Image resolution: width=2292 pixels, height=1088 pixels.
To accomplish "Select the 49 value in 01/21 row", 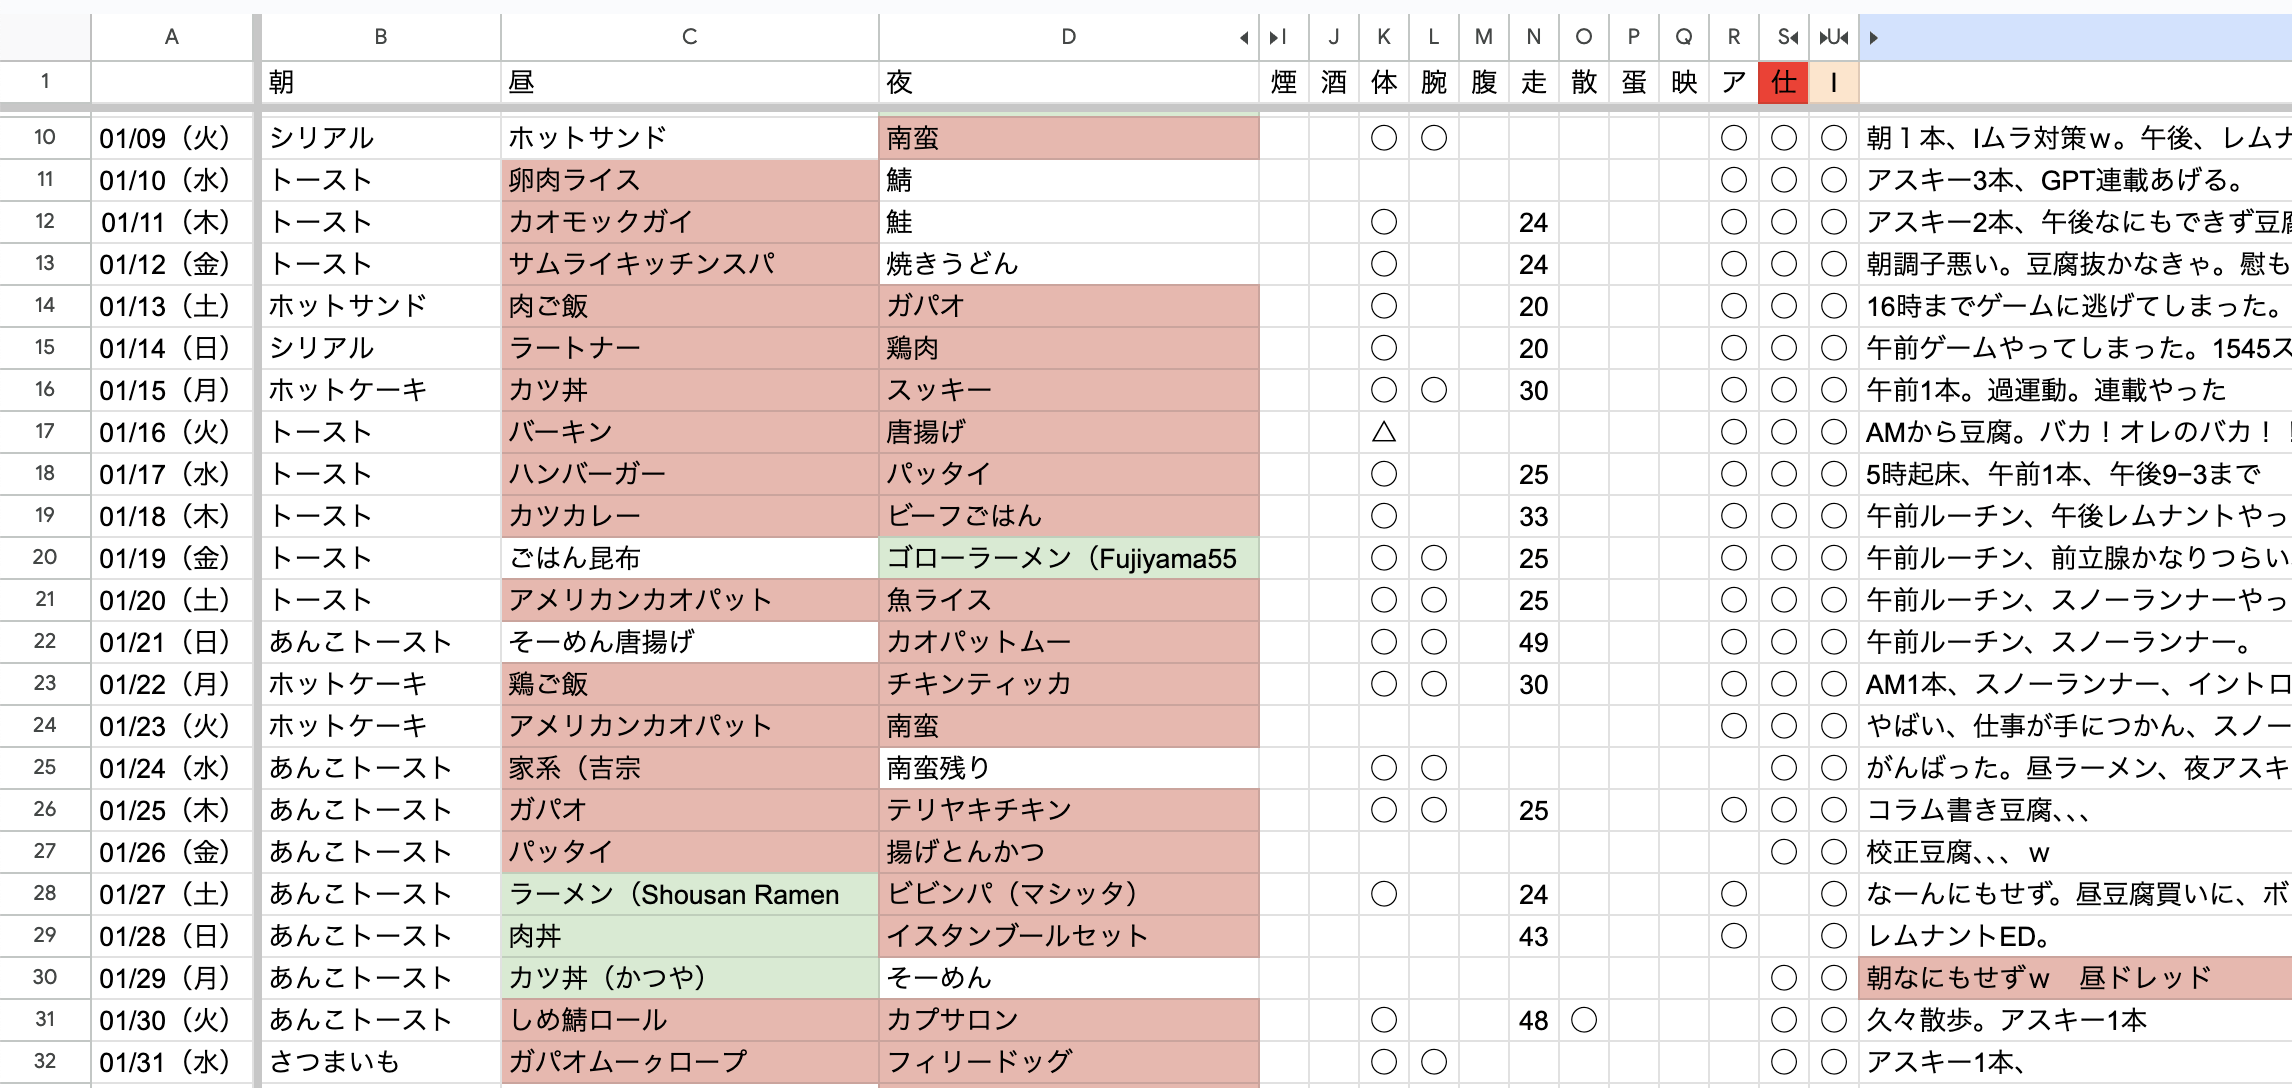I will 1534,641.
